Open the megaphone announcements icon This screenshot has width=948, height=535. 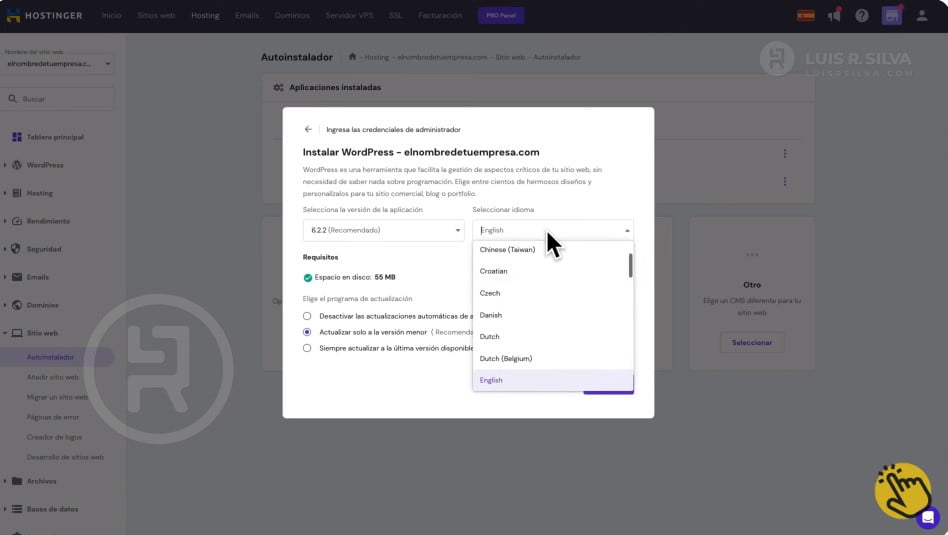tap(834, 15)
